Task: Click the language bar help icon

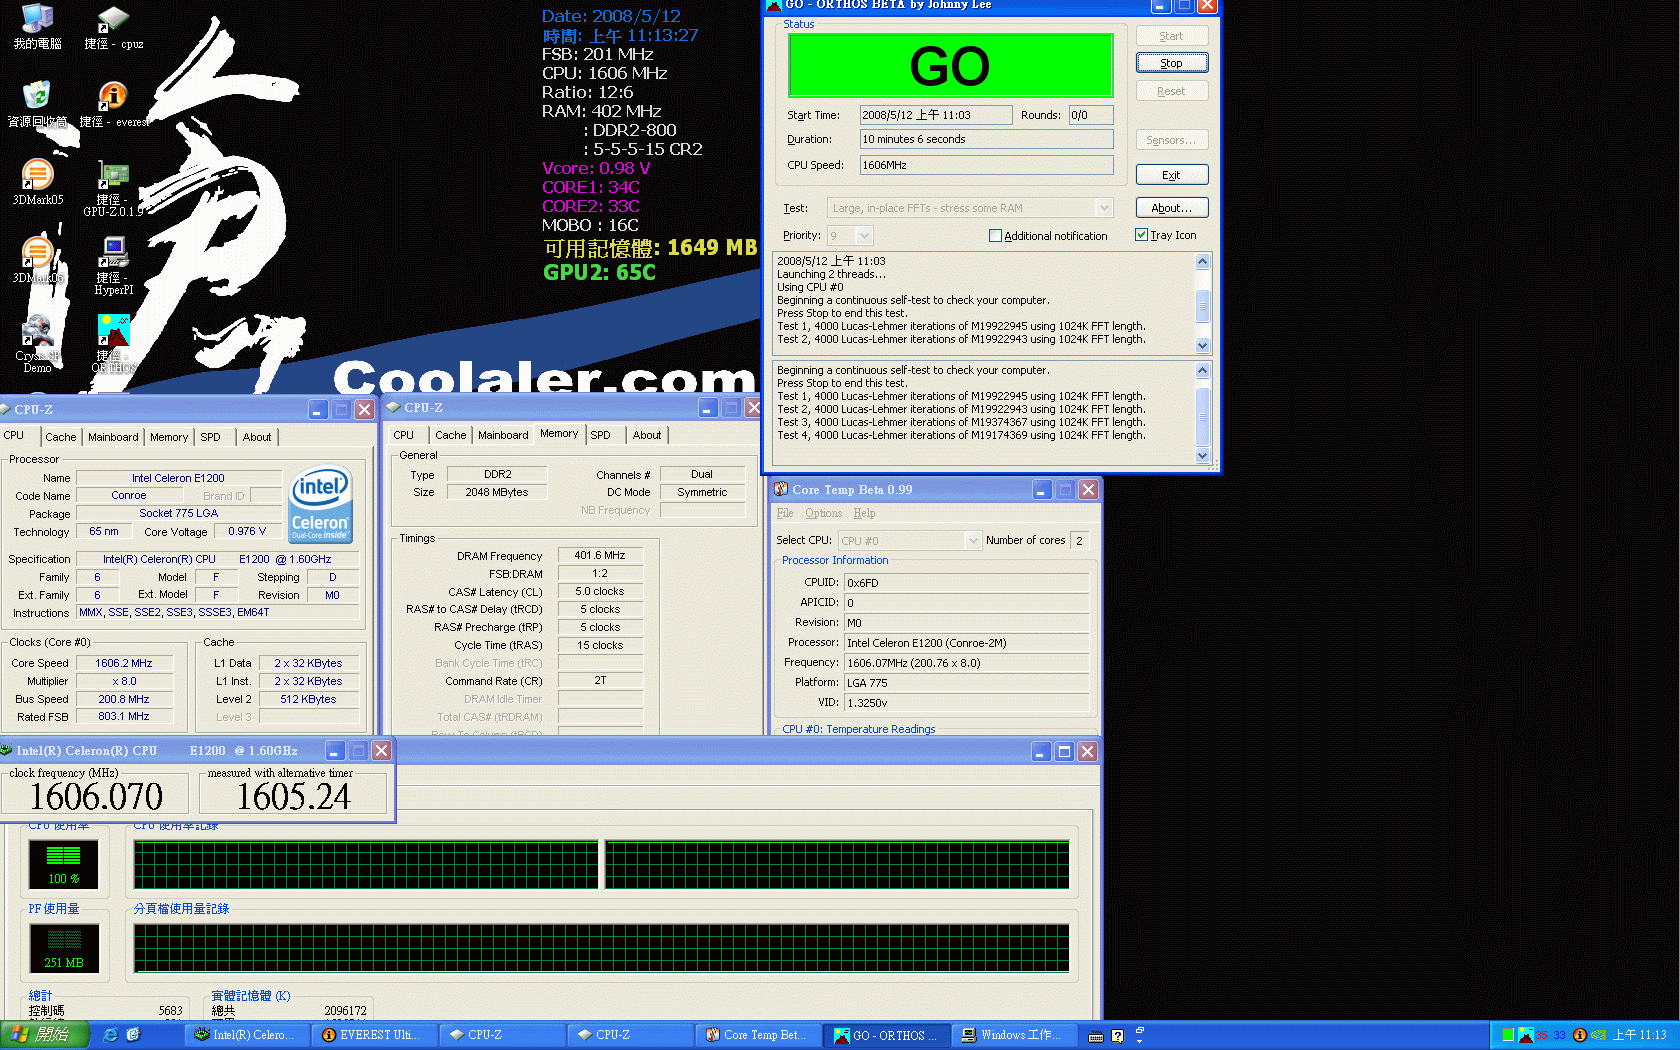Action: click(1117, 1036)
